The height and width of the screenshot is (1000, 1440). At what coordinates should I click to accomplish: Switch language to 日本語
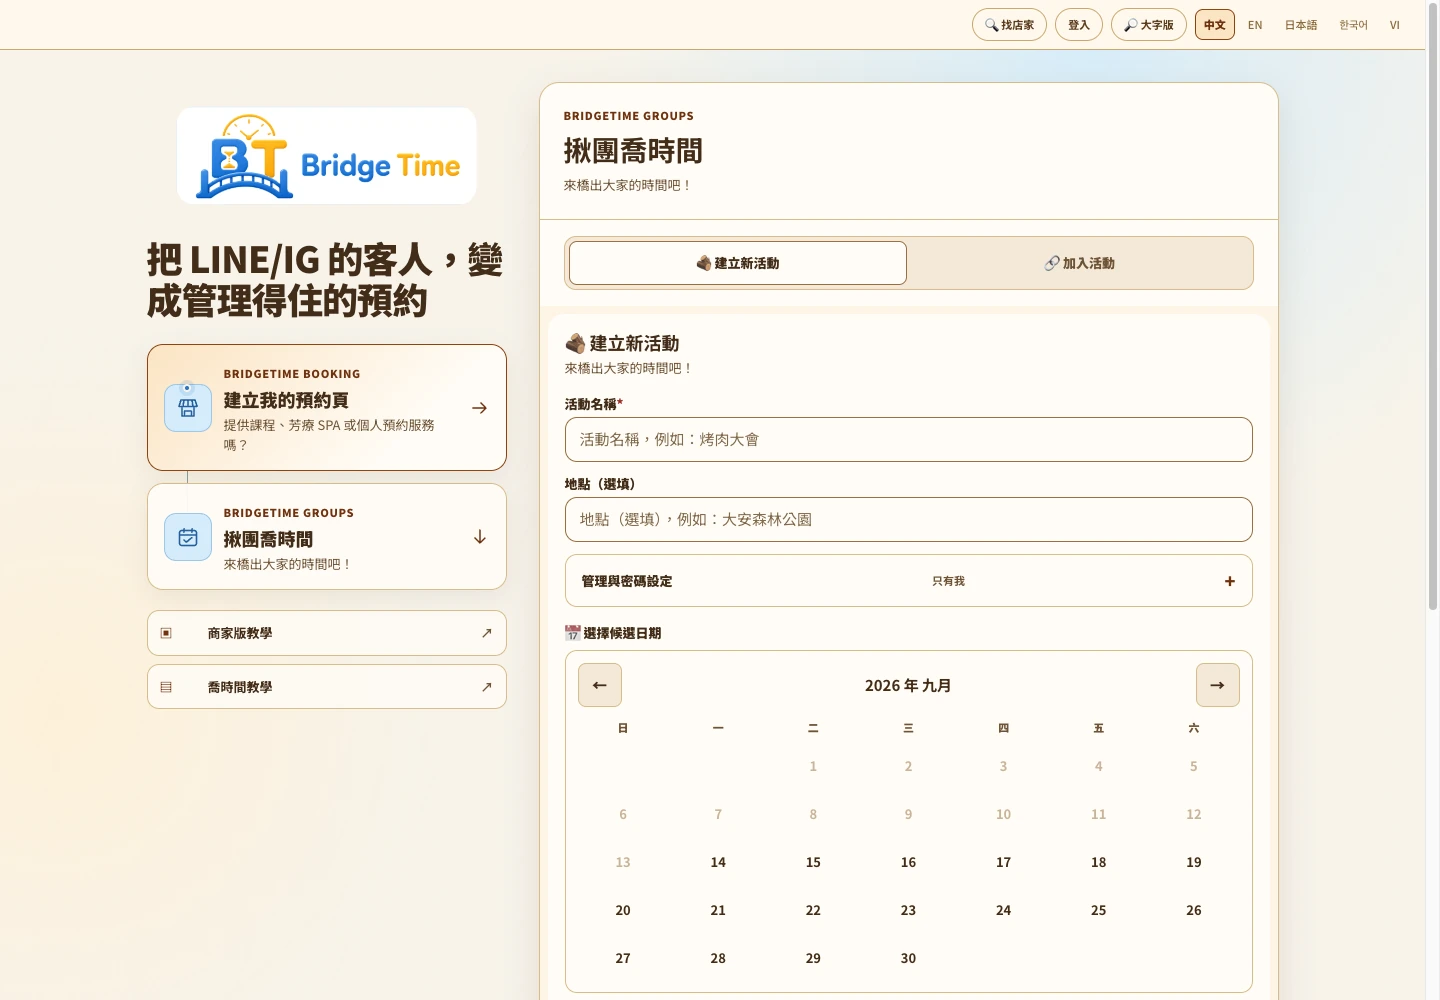(x=1301, y=25)
